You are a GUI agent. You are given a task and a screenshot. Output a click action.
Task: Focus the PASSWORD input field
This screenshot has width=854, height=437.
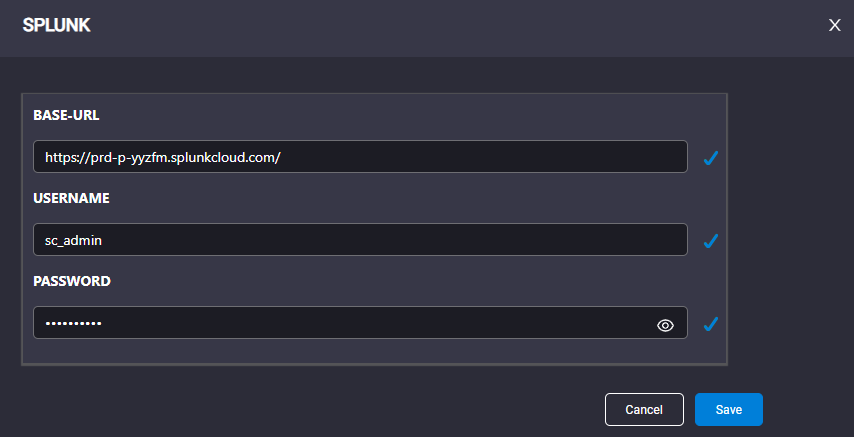pyautogui.click(x=360, y=323)
